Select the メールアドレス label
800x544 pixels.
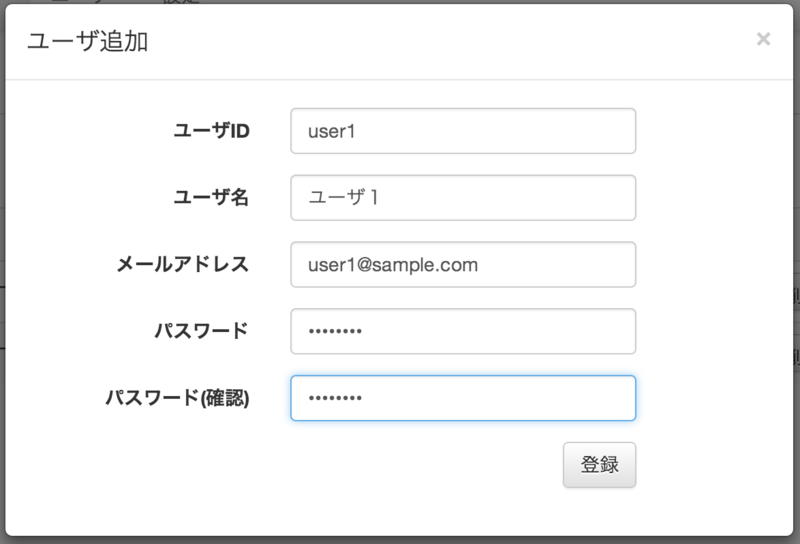coord(182,265)
